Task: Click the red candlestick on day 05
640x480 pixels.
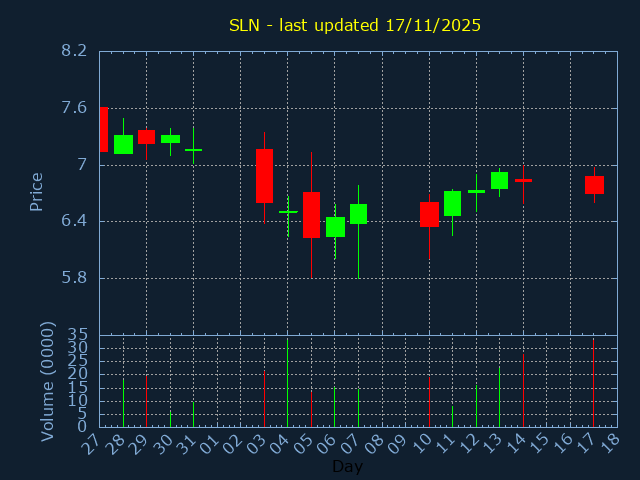Action: [311, 214]
